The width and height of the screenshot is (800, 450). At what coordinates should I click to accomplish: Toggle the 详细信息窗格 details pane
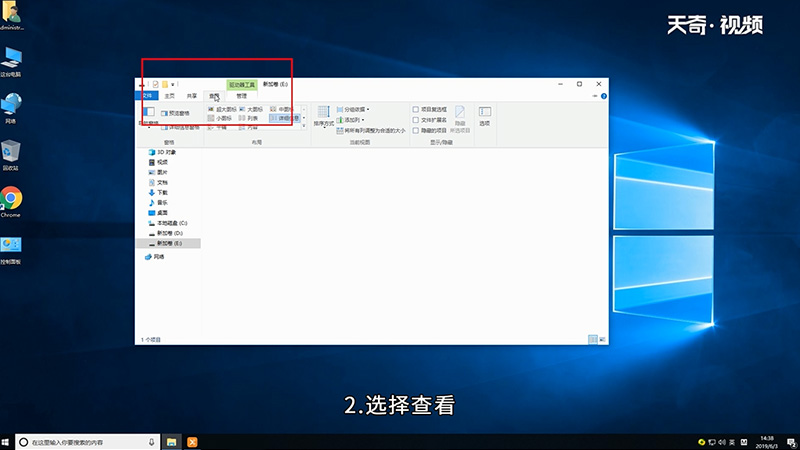(180, 128)
